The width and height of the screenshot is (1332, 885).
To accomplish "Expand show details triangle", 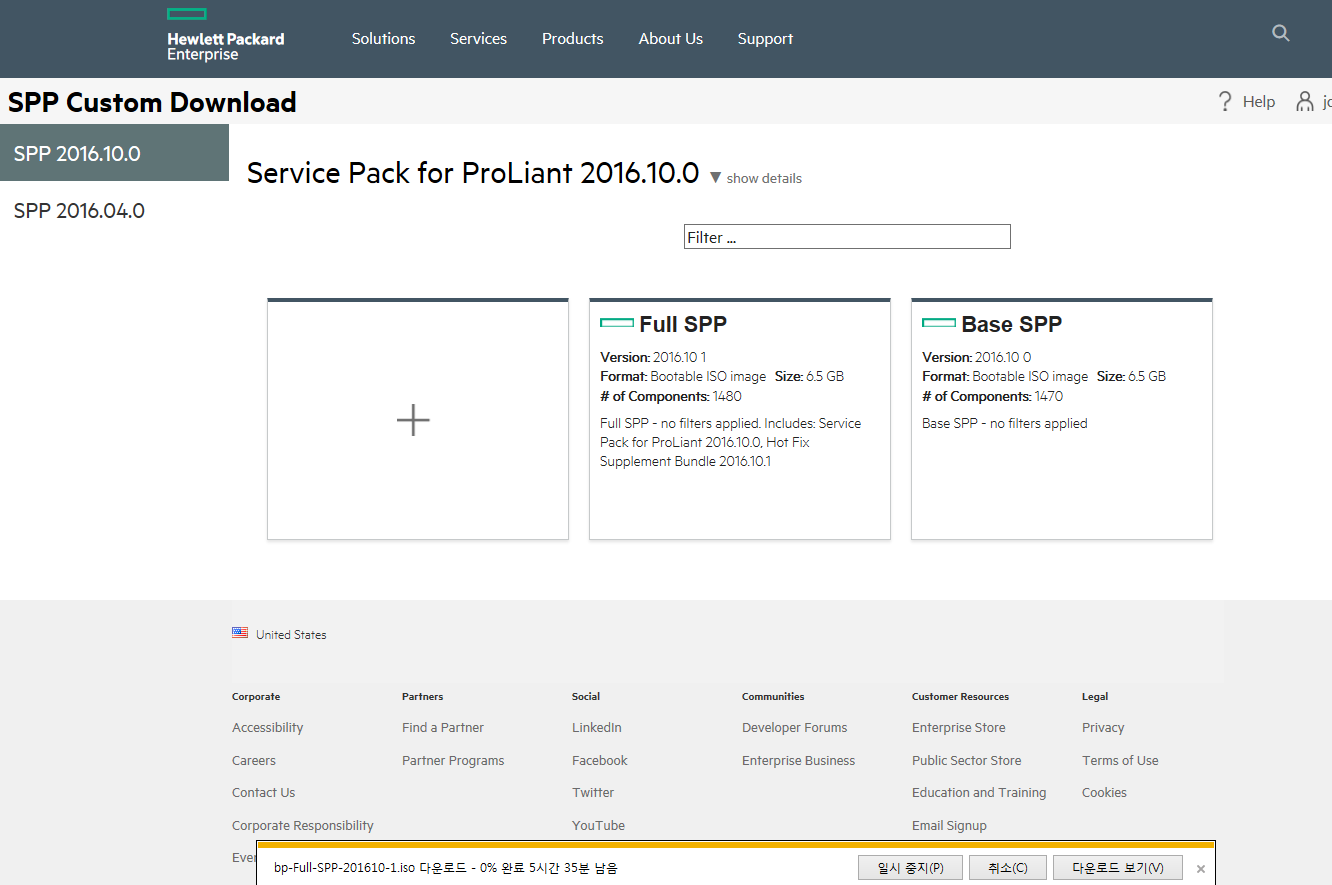I will [715, 178].
